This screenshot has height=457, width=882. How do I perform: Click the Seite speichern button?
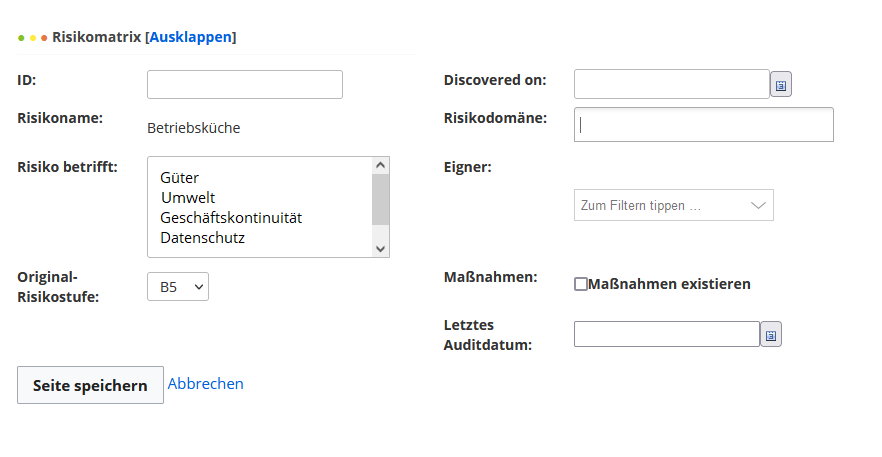90,385
